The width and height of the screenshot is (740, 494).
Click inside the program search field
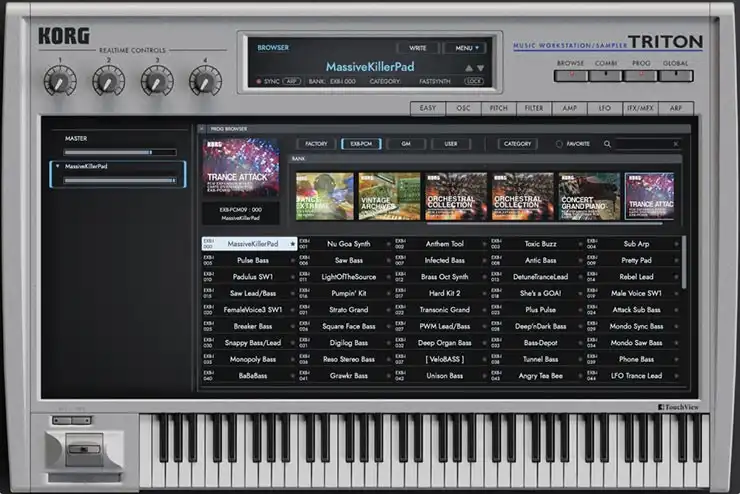(x=644, y=144)
